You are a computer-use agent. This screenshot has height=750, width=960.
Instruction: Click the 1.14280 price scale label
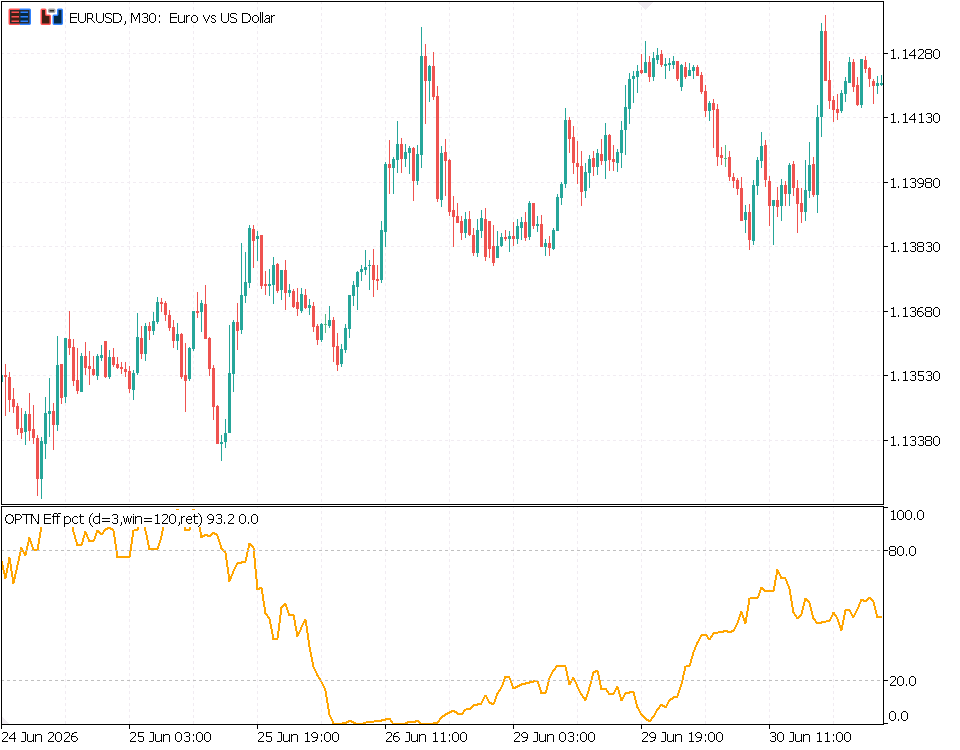914,54
